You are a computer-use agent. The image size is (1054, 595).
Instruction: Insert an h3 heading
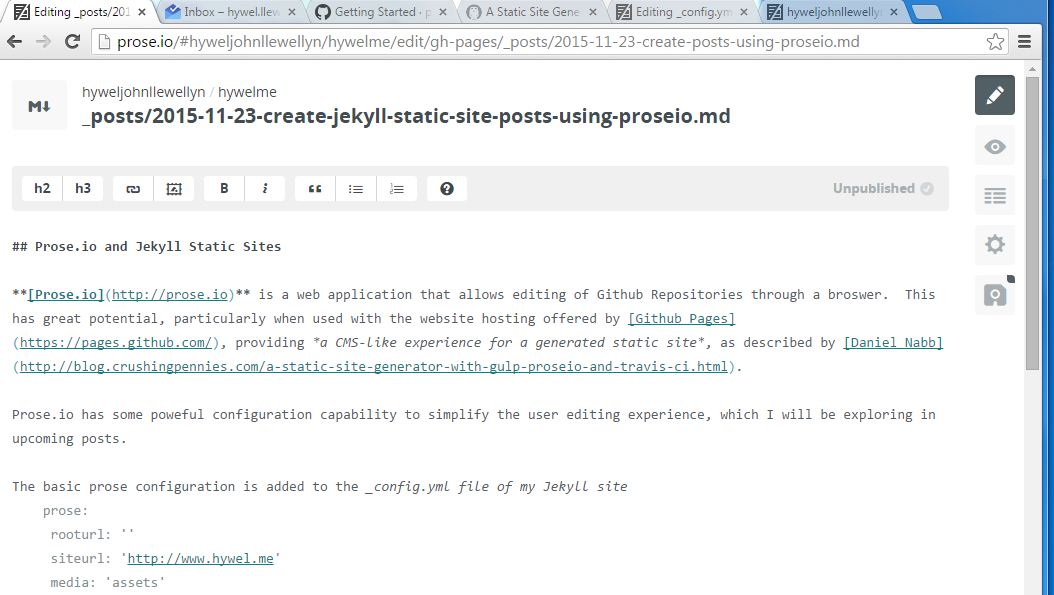click(x=83, y=189)
